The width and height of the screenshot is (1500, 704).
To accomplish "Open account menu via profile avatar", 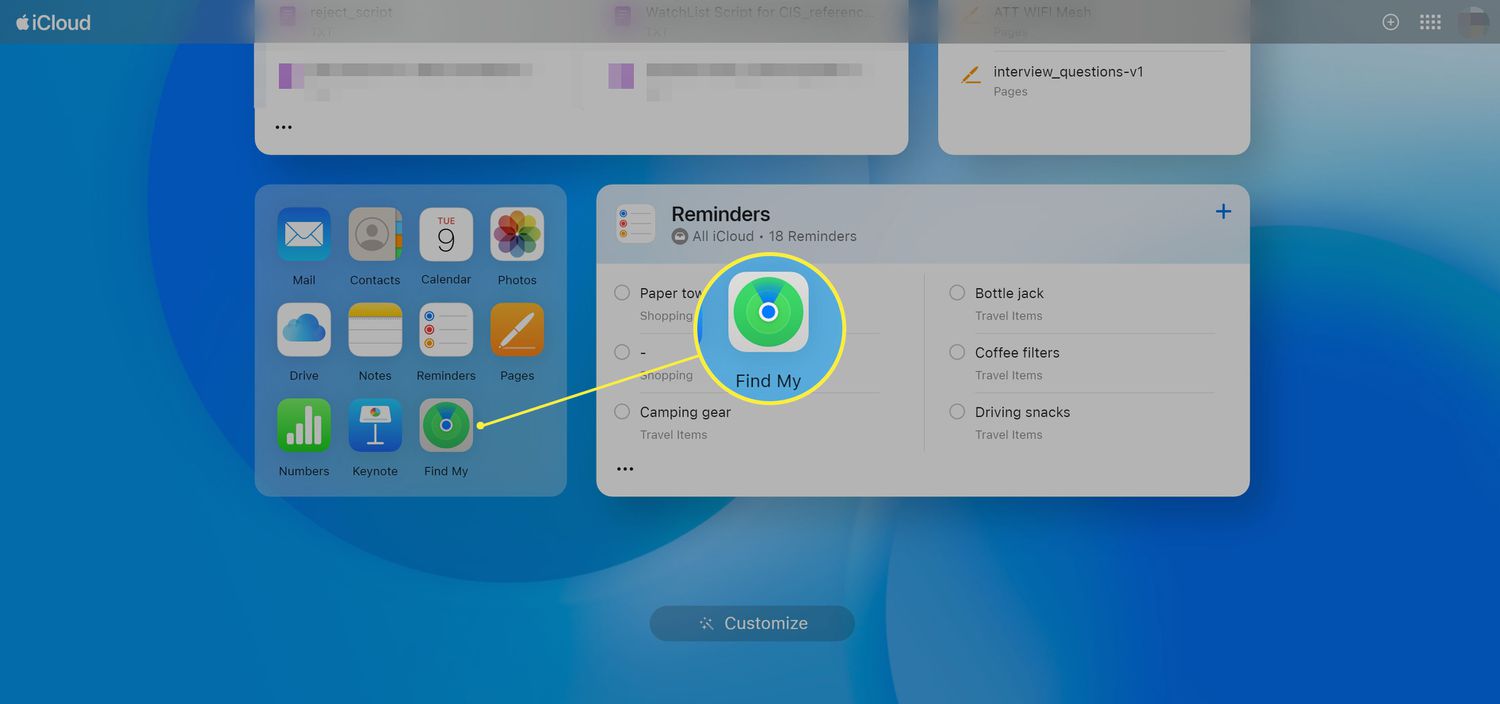I will click(1472, 22).
